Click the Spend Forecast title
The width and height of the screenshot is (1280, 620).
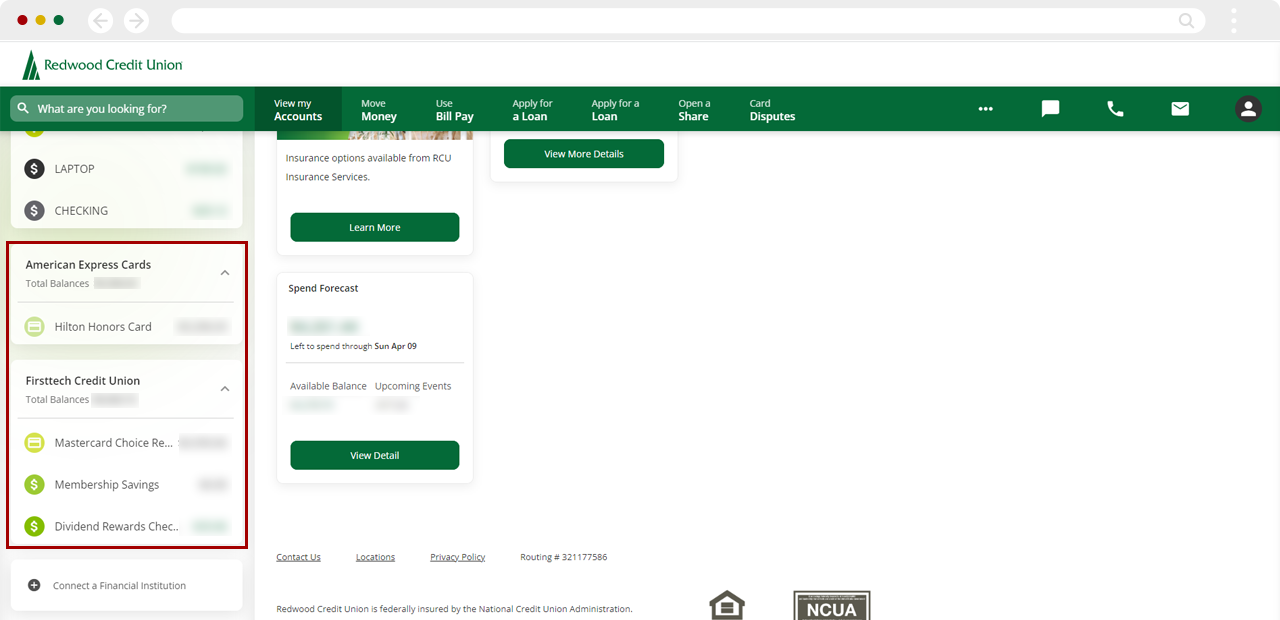(323, 288)
